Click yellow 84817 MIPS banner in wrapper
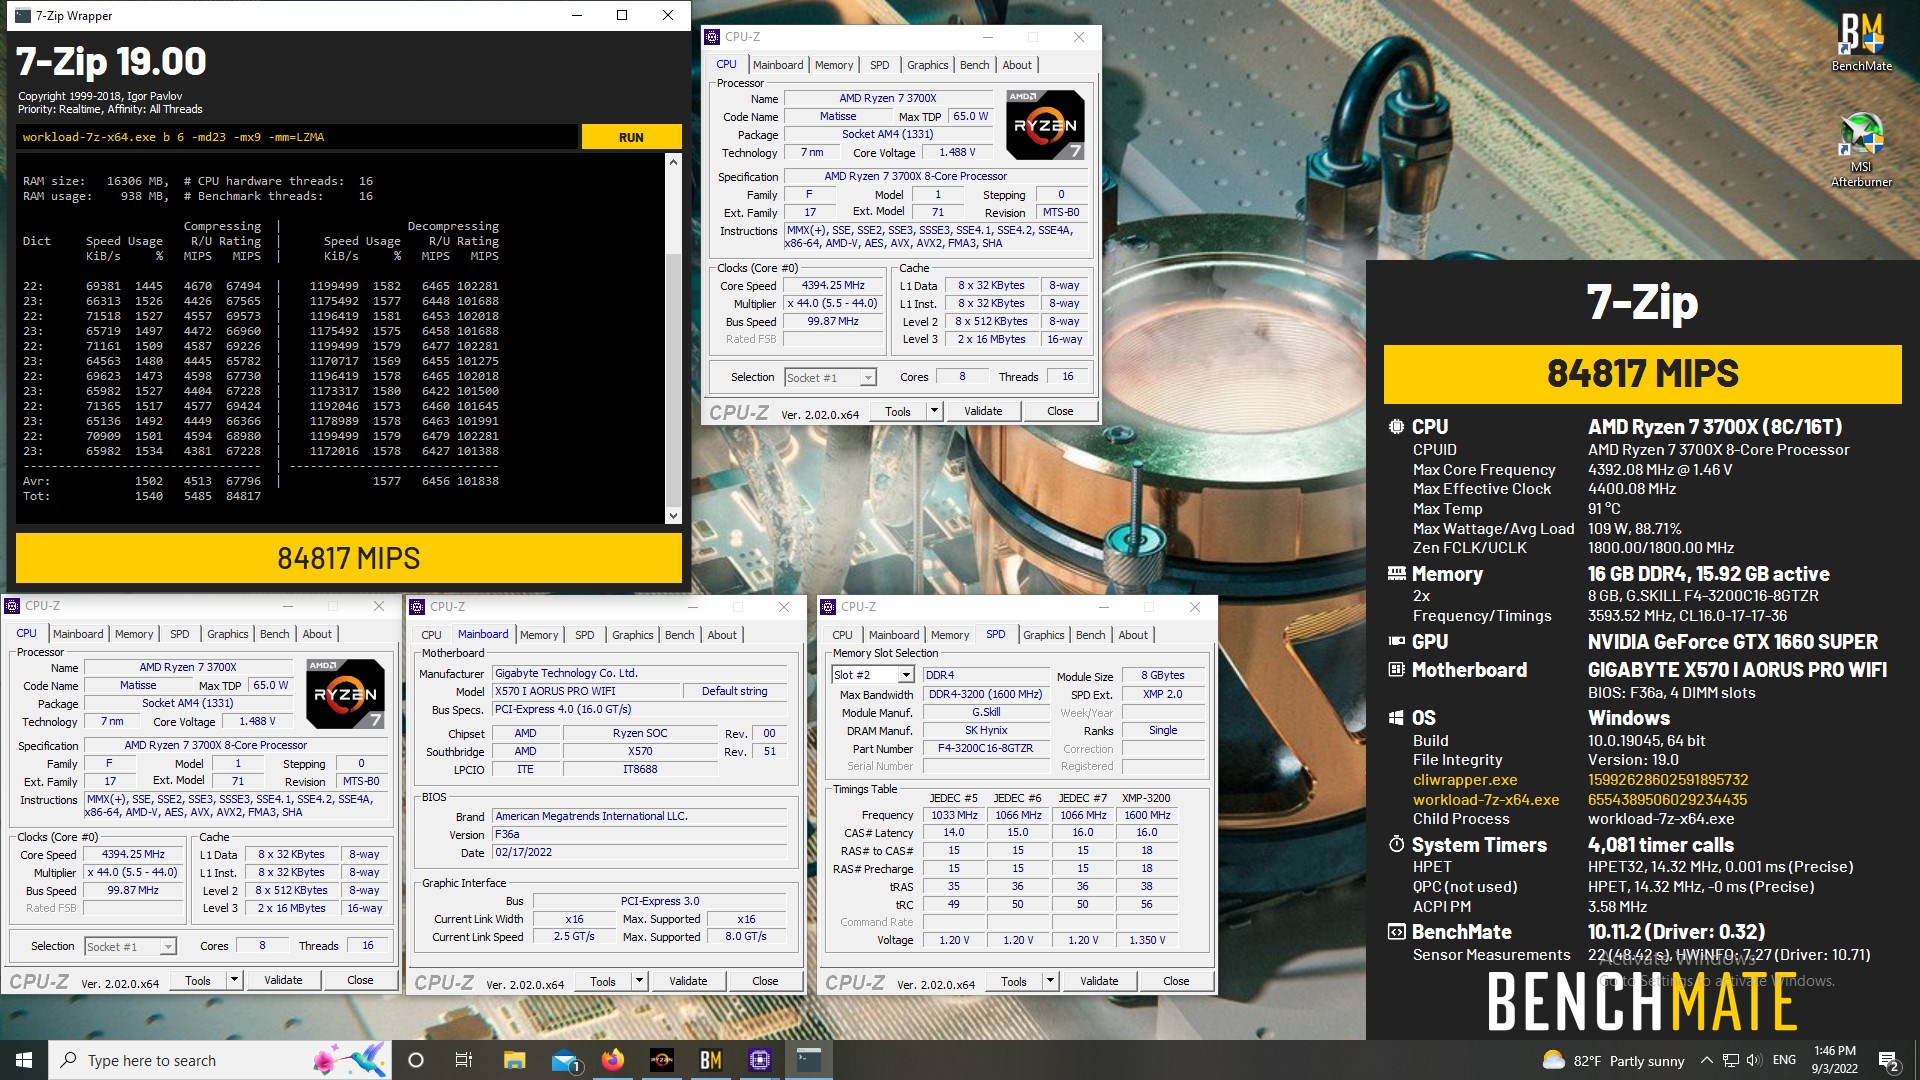 tap(348, 558)
